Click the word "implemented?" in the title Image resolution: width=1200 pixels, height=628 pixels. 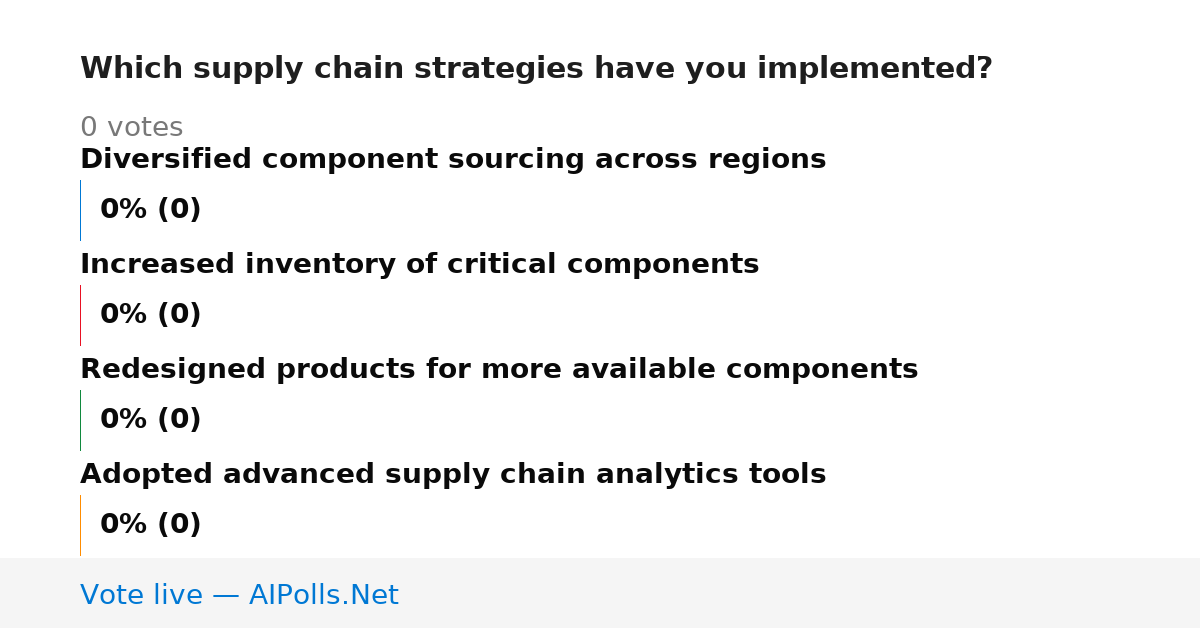(875, 69)
